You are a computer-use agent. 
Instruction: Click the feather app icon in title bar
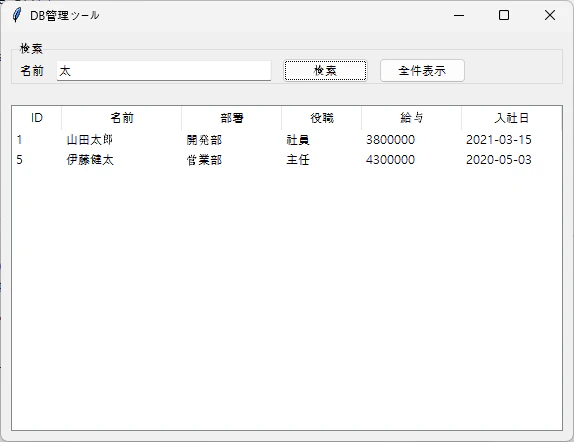point(16,15)
